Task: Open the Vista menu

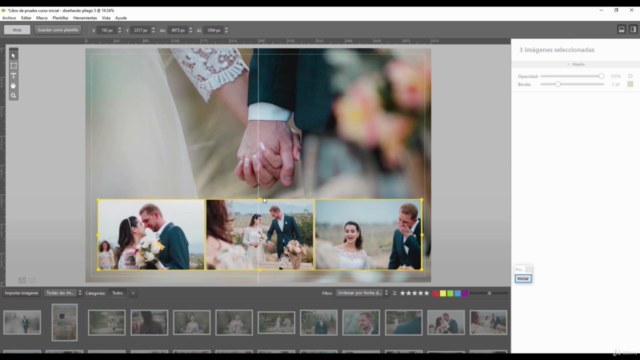Action: coord(106,18)
